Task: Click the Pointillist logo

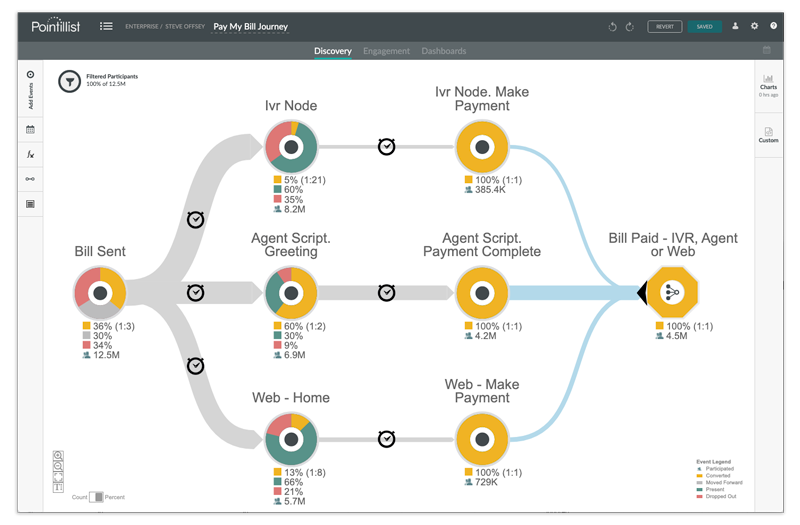Action: pyautogui.click(x=56, y=26)
